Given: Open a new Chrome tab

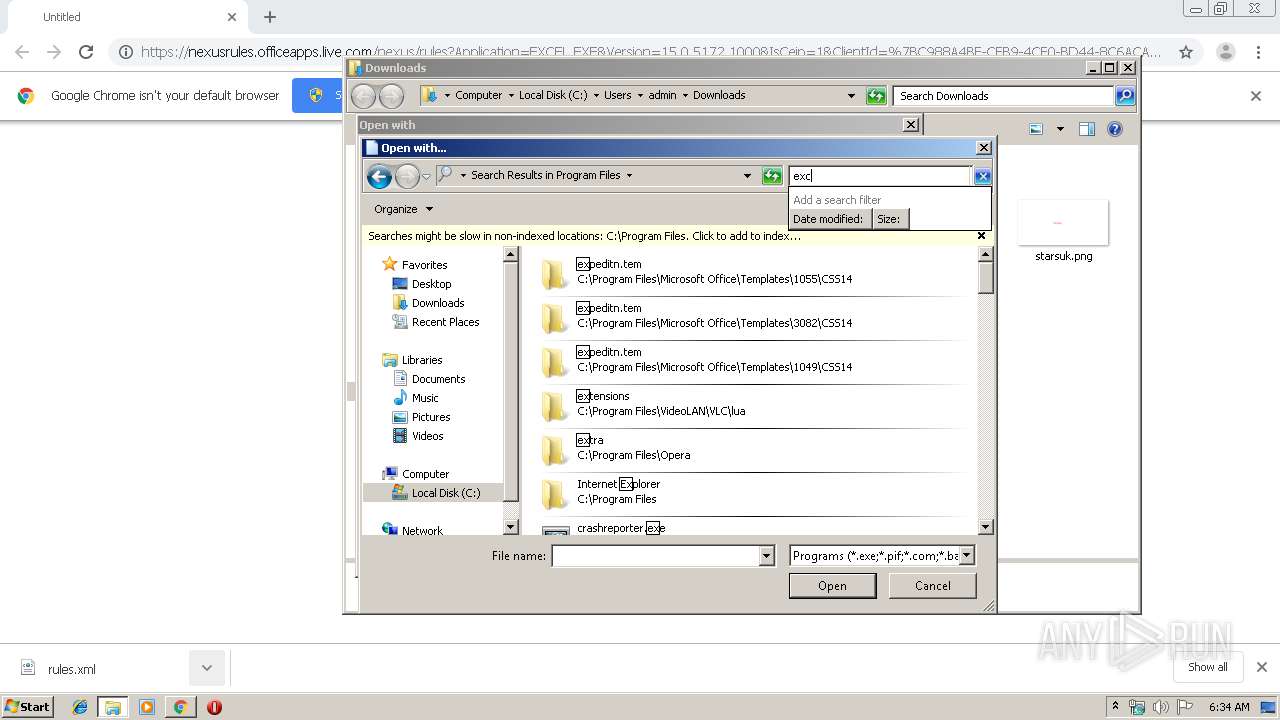Looking at the screenshot, I should pos(269,17).
